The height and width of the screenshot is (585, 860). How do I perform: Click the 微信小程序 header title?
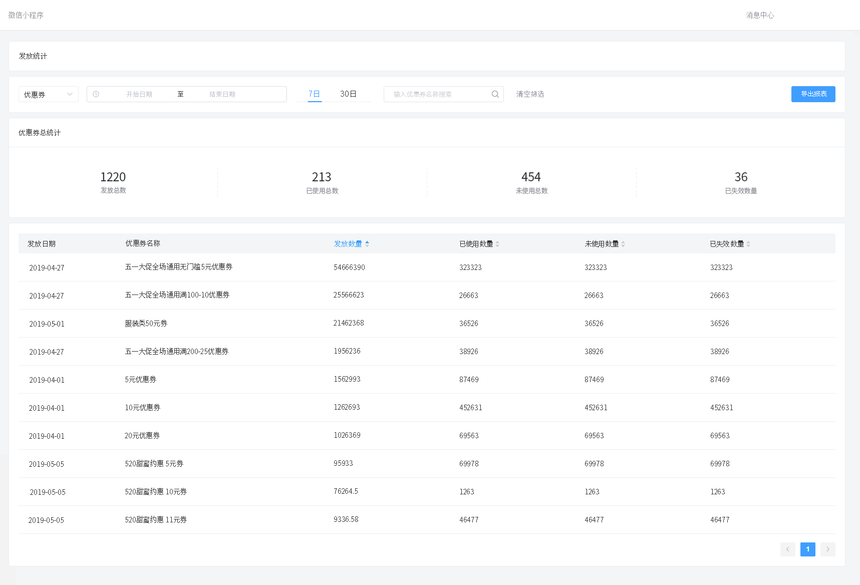coord(26,15)
